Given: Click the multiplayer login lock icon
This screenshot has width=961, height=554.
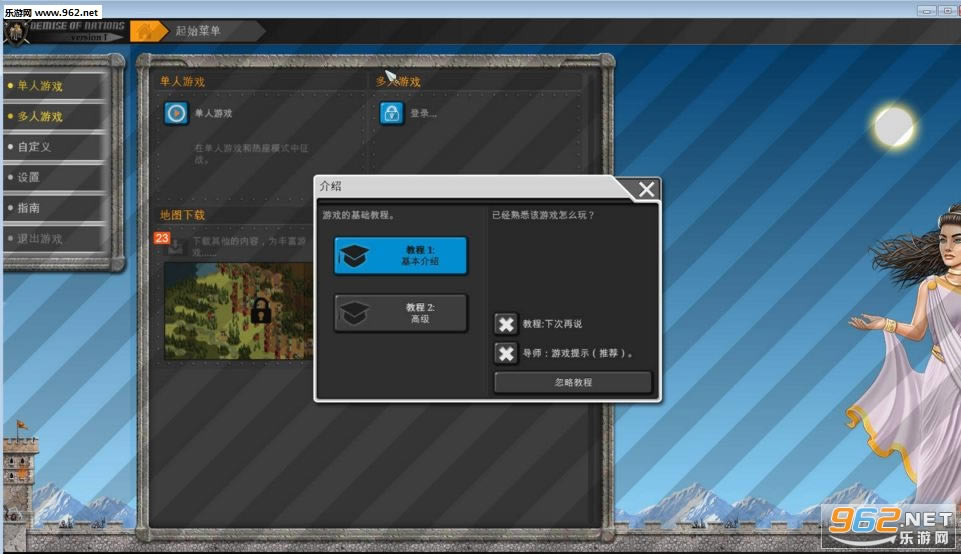Looking at the screenshot, I should (x=391, y=113).
